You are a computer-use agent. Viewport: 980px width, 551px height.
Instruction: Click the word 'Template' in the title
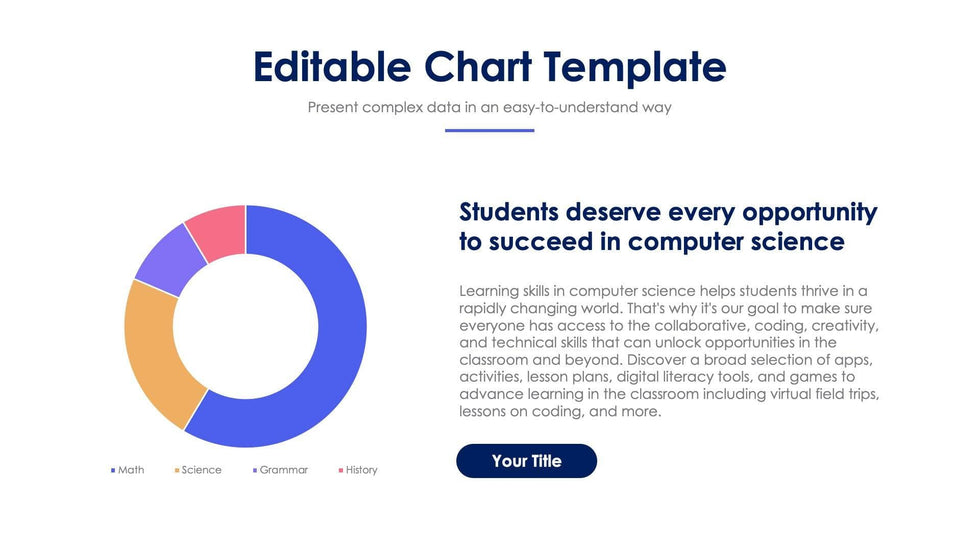pos(635,66)
